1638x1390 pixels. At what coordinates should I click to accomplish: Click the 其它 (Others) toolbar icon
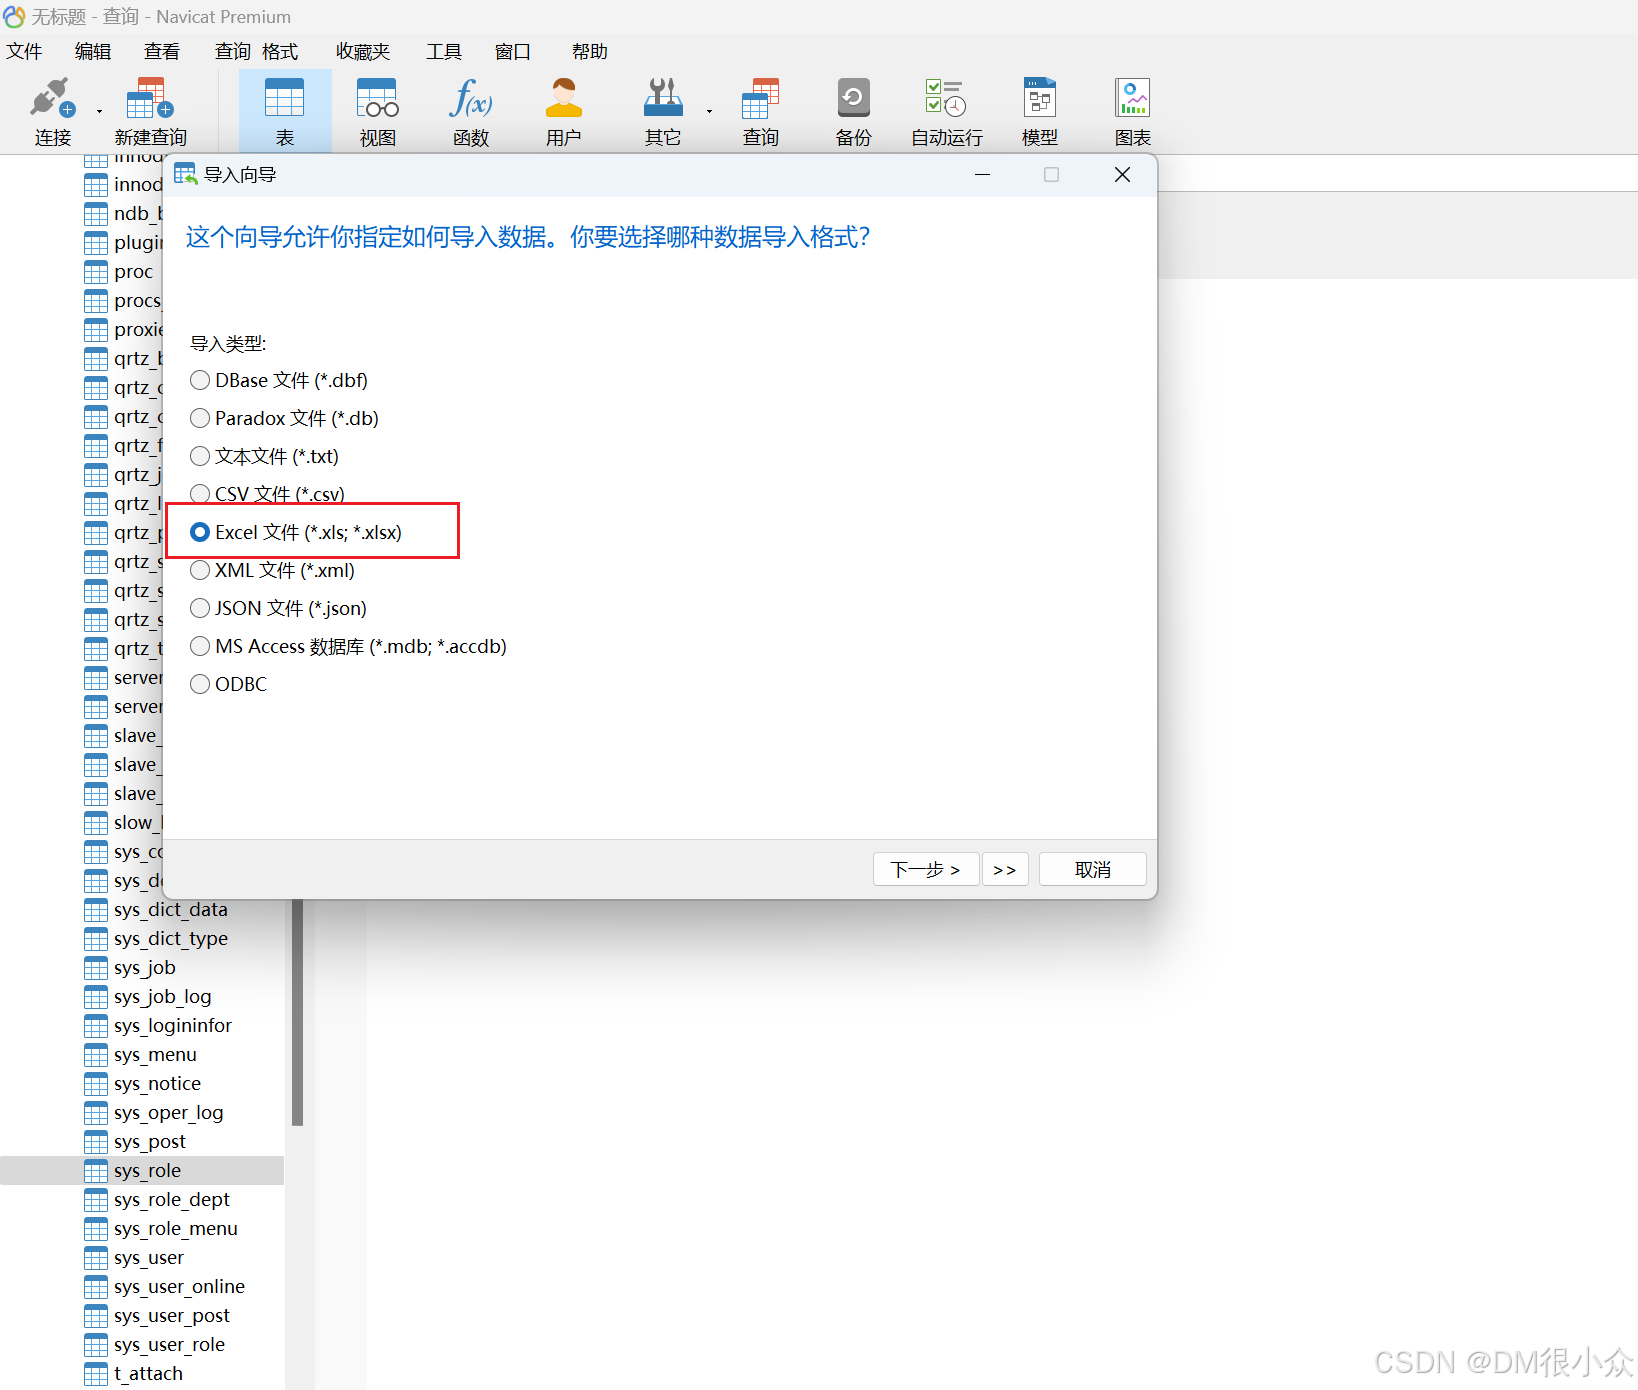(662, 111)
